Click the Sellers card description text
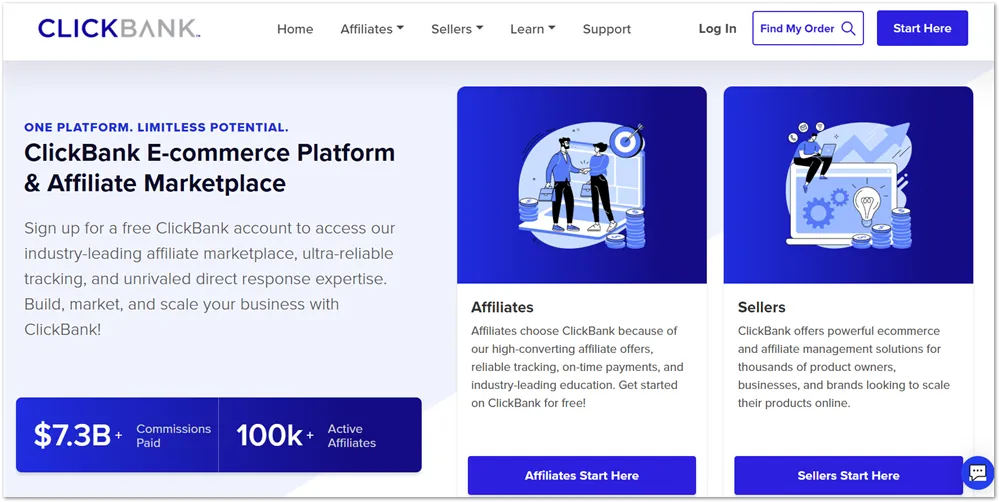999x502 pixels. (844, 367)
